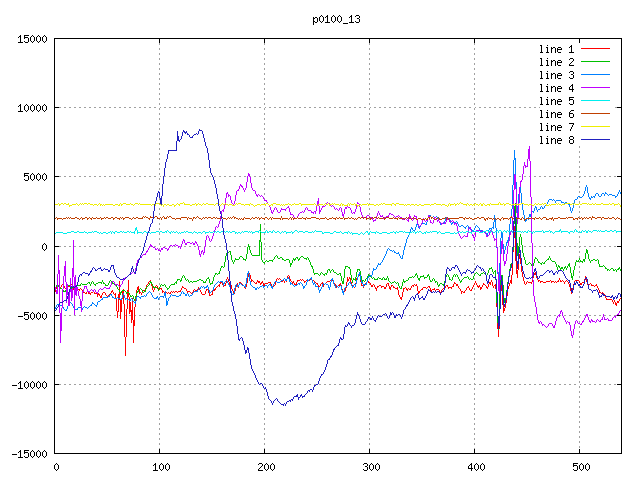Click the -15000 y-axis tick label
This screenshot has width=640, height=480.
click(29, 453)
